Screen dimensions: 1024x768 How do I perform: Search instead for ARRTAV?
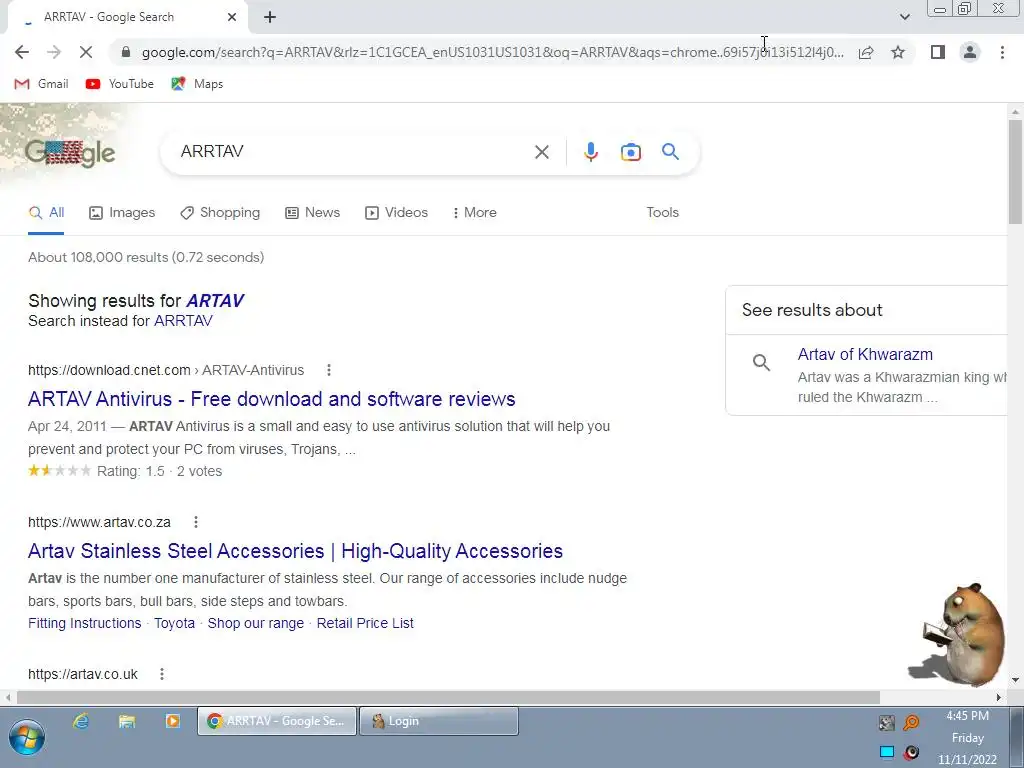(x=183, y=321)
